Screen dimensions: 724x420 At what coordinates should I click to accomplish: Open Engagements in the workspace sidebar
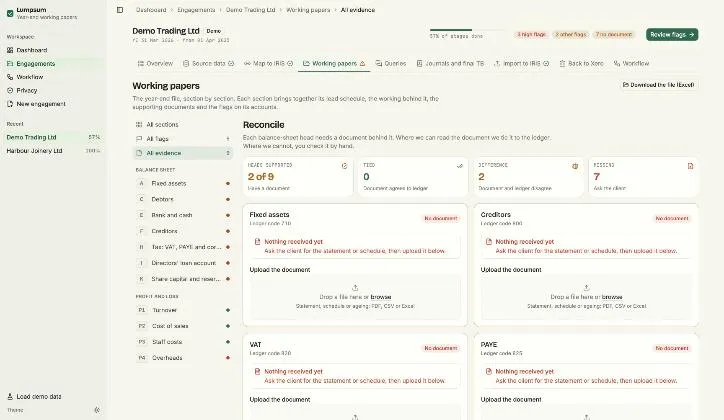pyautogui.click(x=53, y=64)
